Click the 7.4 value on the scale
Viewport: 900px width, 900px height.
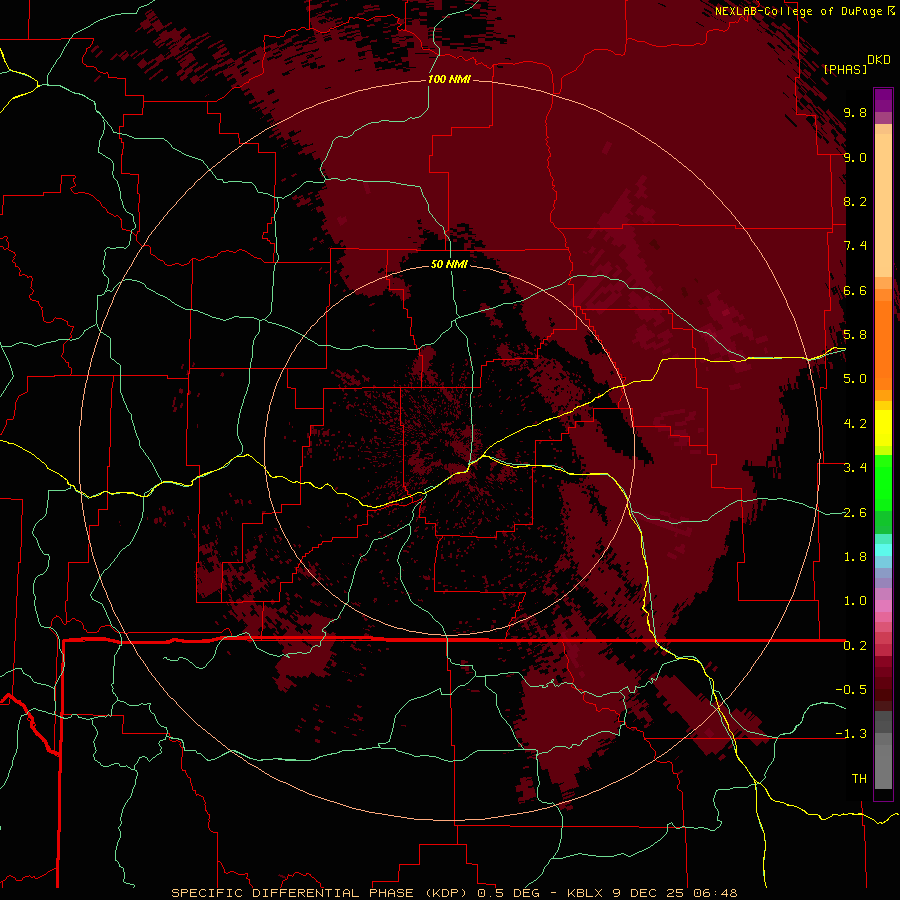click(x=855, y=246)
